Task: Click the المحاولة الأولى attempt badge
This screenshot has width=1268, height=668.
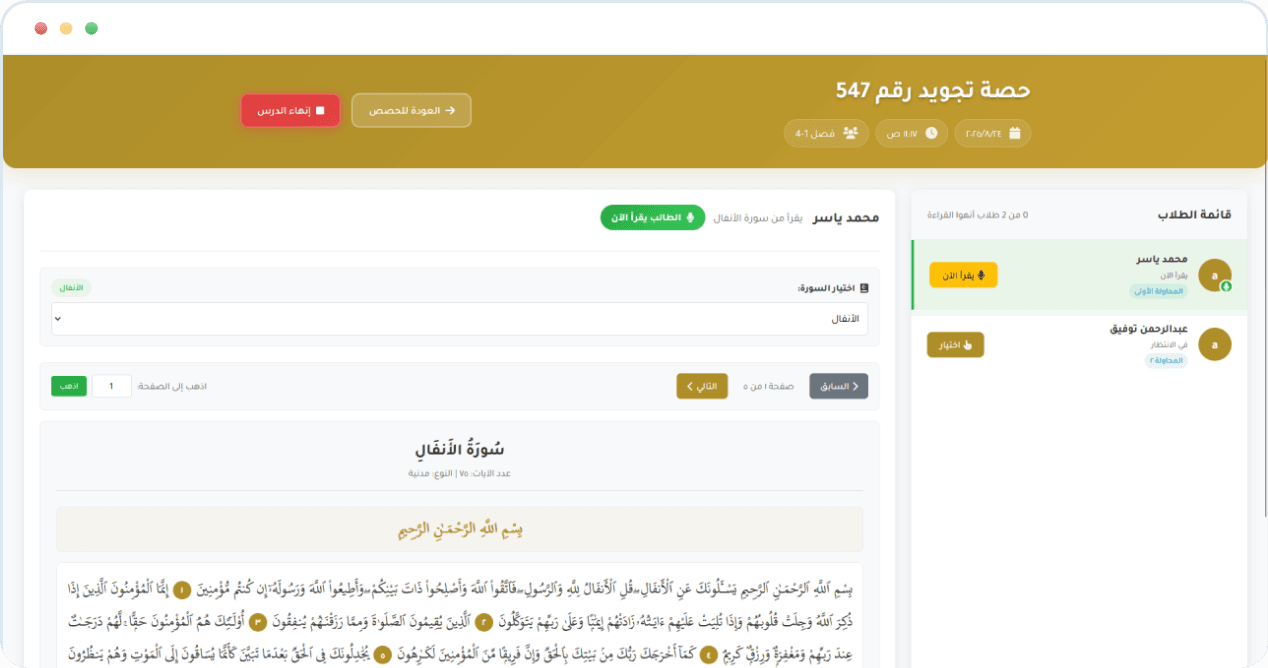Action: [1158, 291]
